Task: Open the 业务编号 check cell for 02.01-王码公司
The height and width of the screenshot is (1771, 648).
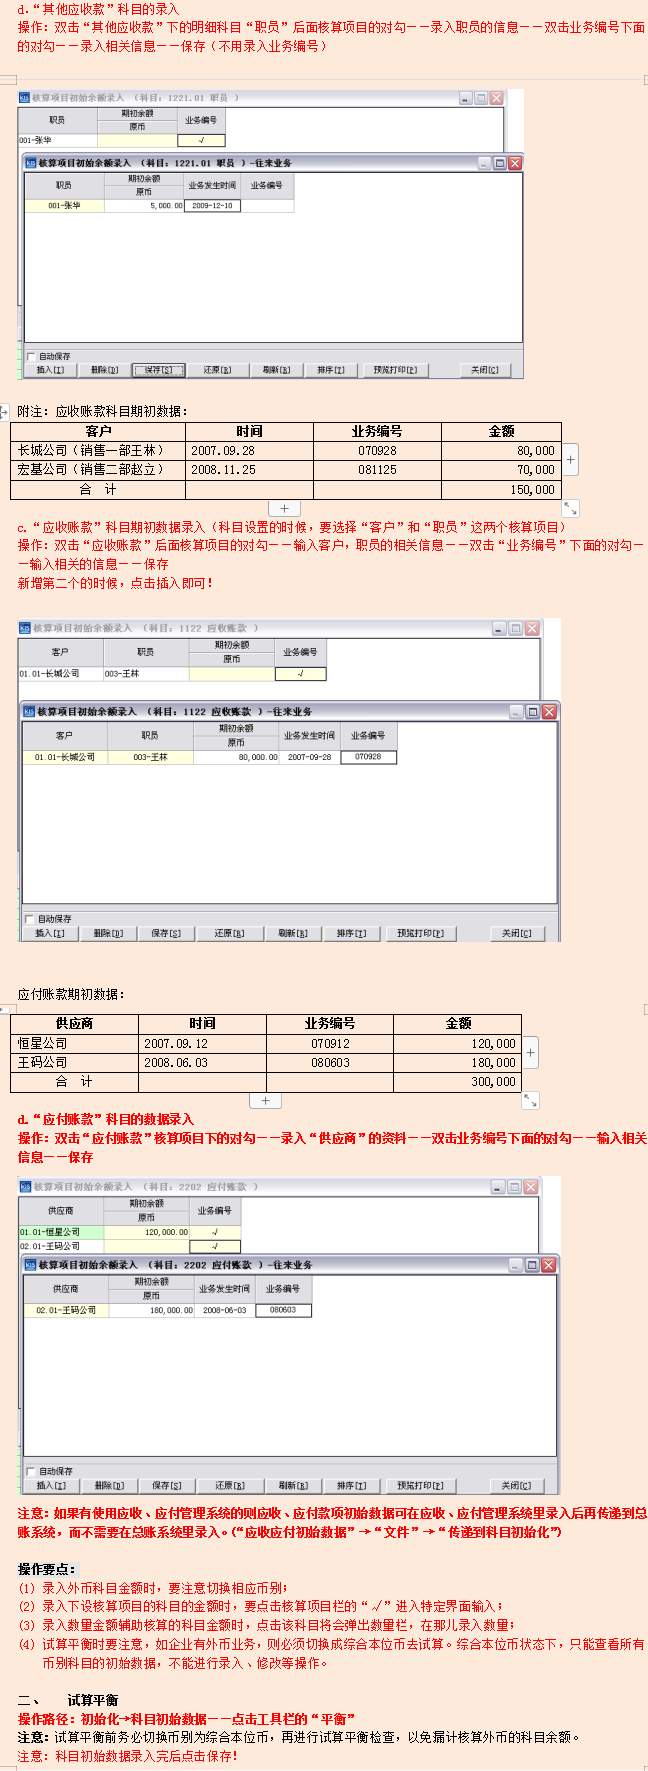Action: [x=215, y=1246]
